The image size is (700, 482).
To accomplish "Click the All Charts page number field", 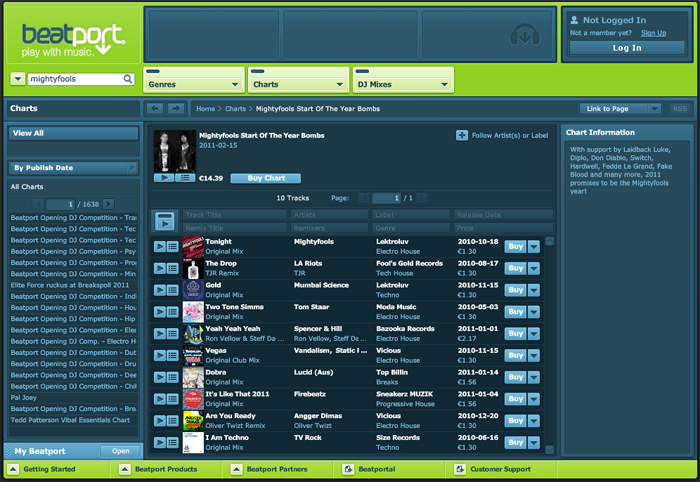I will (60, 204).
